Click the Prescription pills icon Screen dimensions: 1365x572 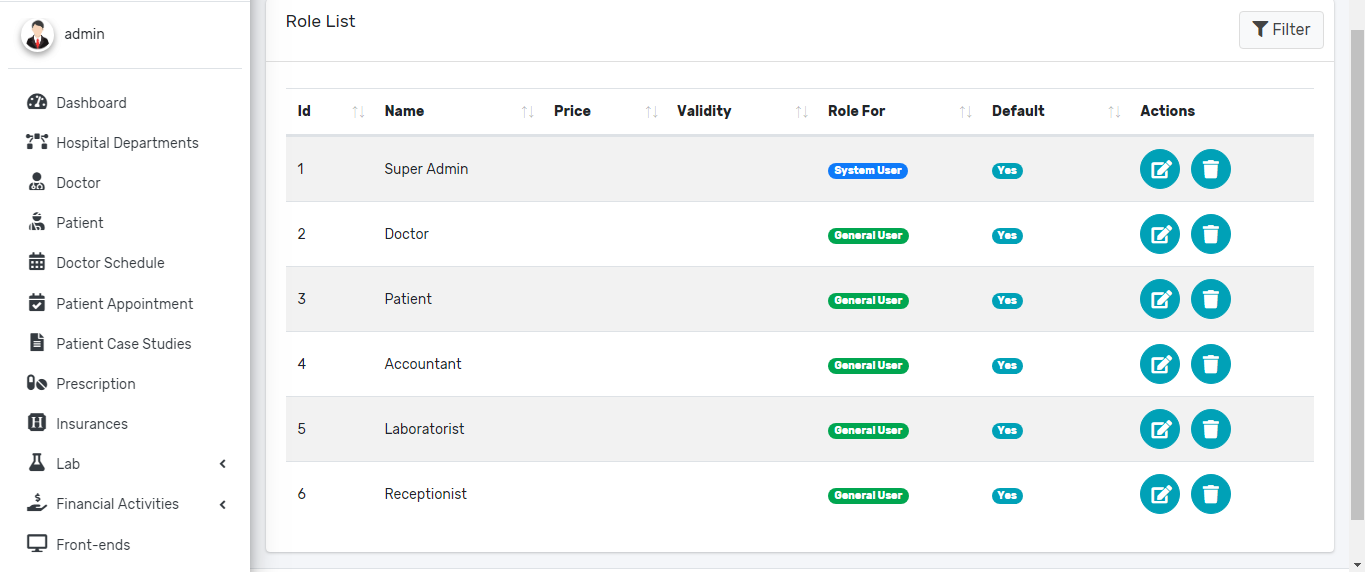37,383
